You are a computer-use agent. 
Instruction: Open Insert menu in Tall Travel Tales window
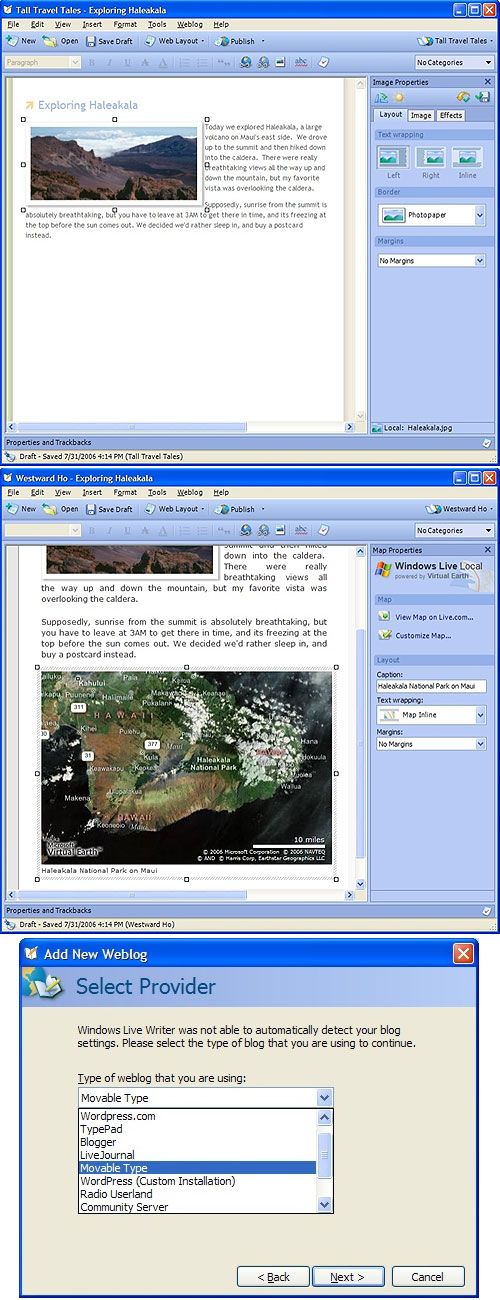coord(92,24)
